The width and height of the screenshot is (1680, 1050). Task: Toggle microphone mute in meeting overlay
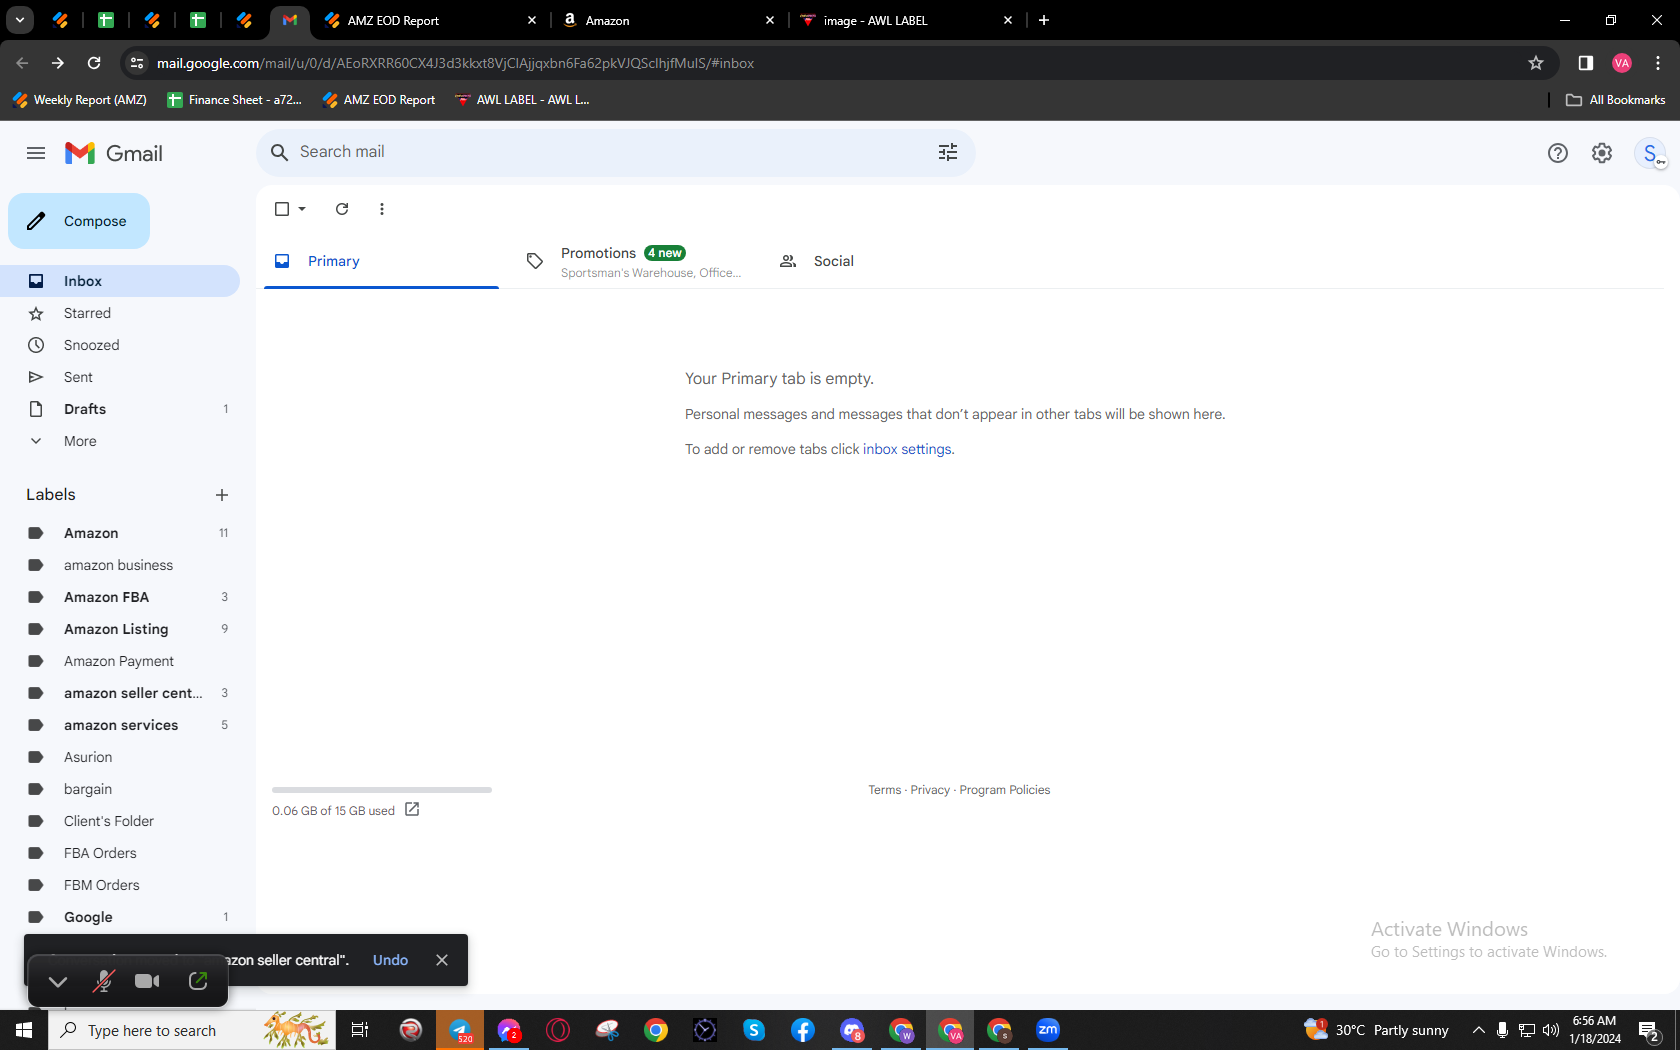tap(103, 981)
